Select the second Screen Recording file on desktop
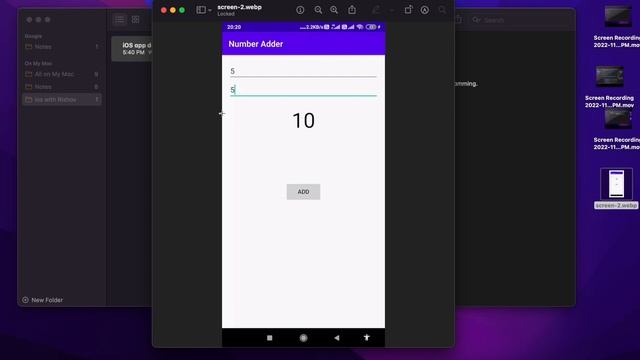The height and width of the screenshot is (360, 640). click(609, 87)
